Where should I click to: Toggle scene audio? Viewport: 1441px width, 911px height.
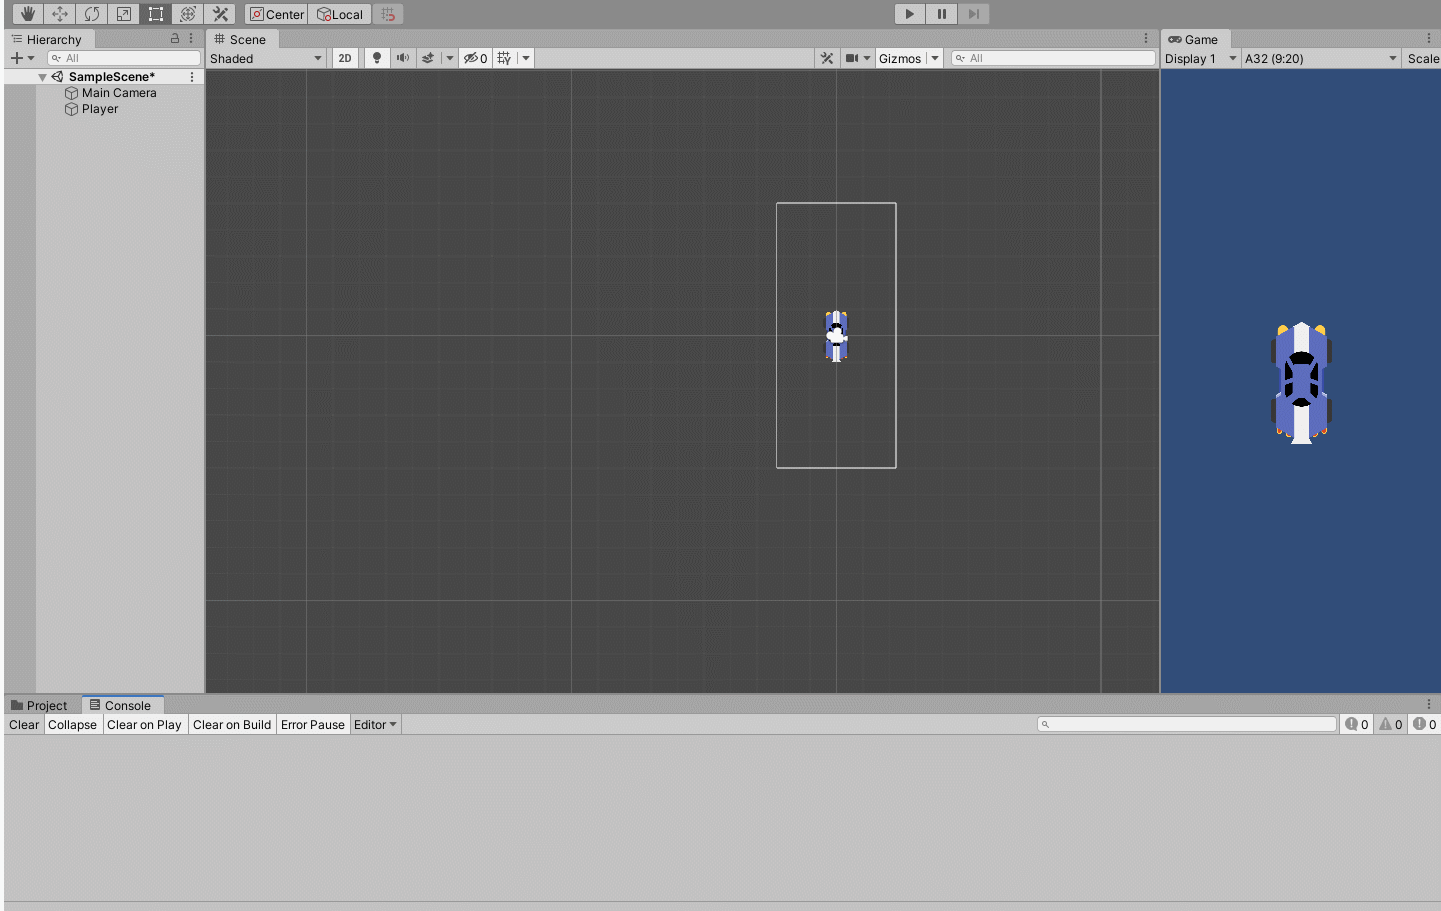403,58
